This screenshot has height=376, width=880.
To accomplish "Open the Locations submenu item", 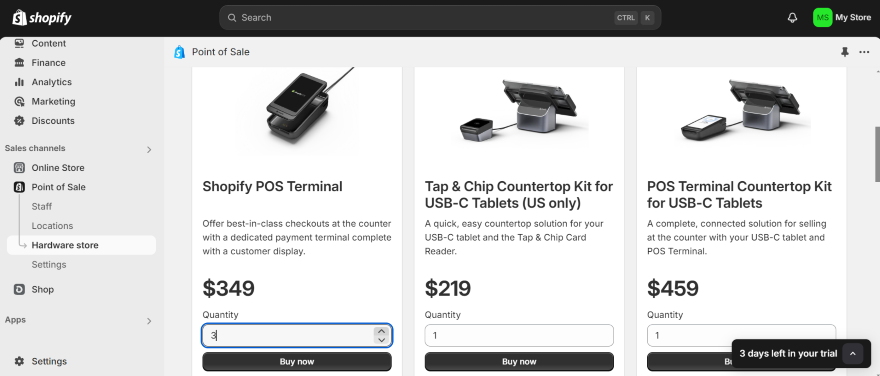I will 52,226.
